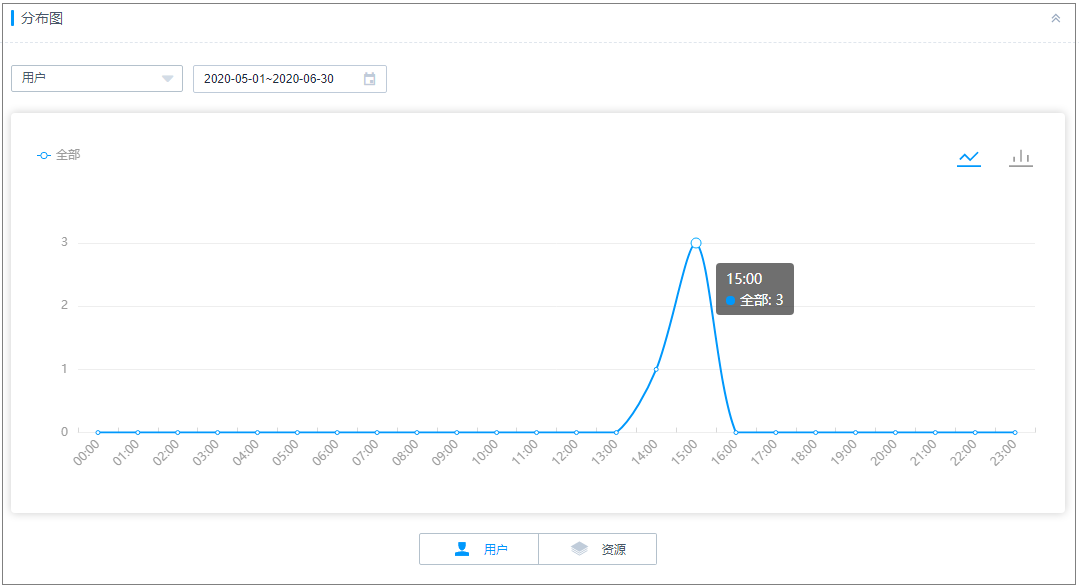
Task: Click the 13:00 data point on line
Action: click(x=616, y=432)
